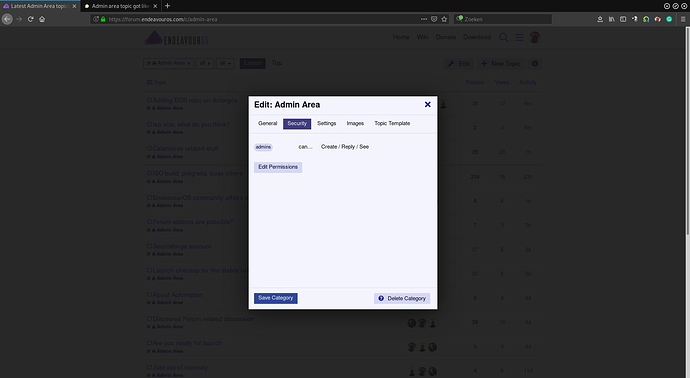Click the notification level circle button

(x=535, y=64)
